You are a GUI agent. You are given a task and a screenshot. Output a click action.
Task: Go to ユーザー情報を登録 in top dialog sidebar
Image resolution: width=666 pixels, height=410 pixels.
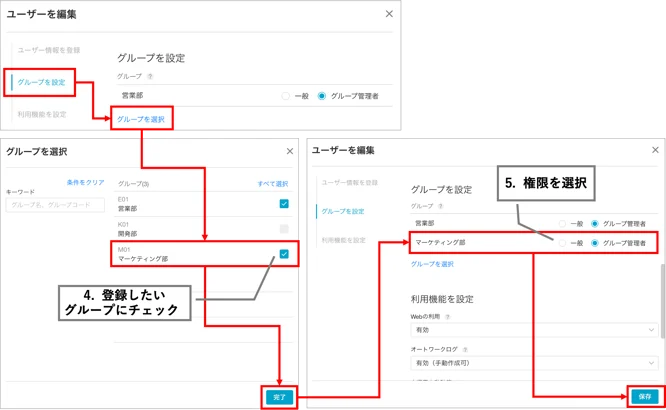49,50
